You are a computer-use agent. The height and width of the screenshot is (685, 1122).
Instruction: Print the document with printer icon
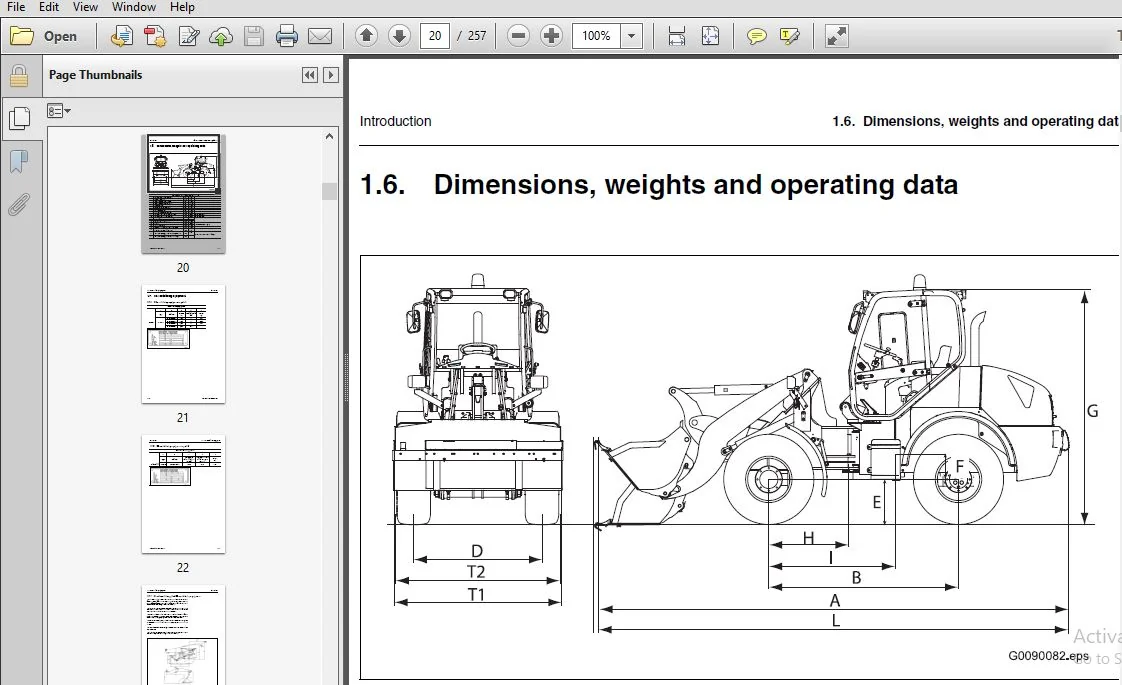287,36
